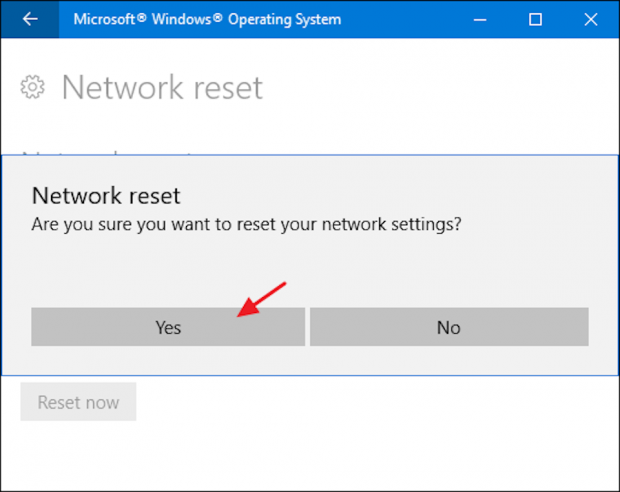Viewport: 620px width, 492px height.
Task: Select the dialog's bold Network reset title
Action: pos(106,194)
